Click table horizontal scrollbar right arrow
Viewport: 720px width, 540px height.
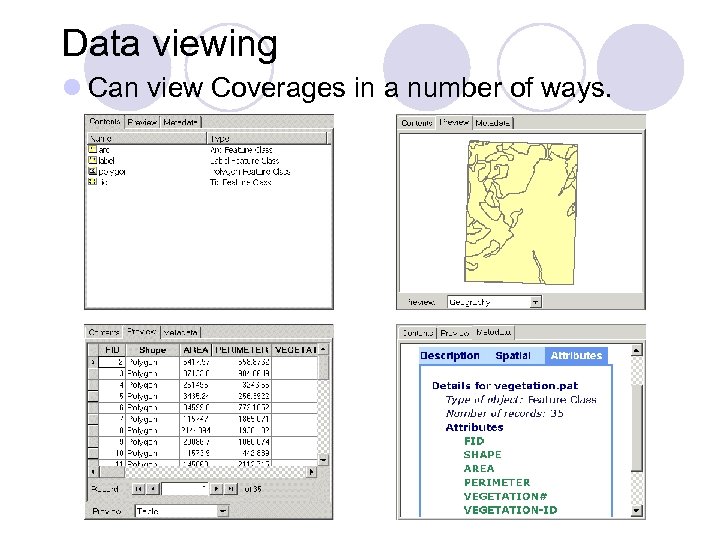312,472
